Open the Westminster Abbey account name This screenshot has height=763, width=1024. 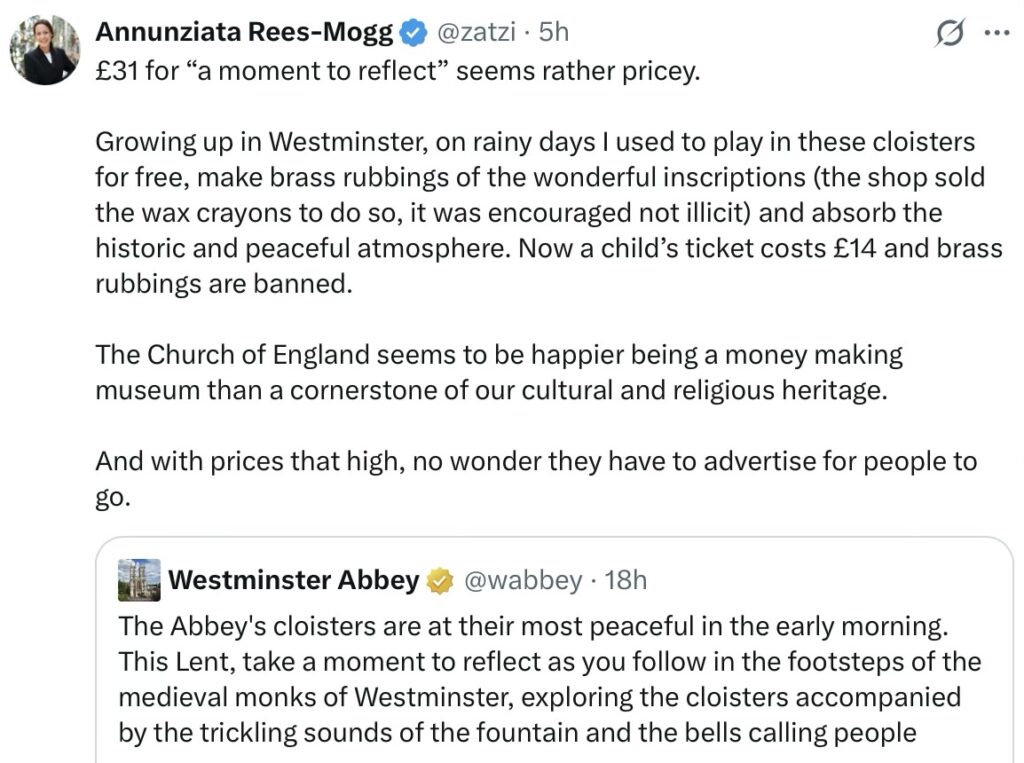[293, 580]
